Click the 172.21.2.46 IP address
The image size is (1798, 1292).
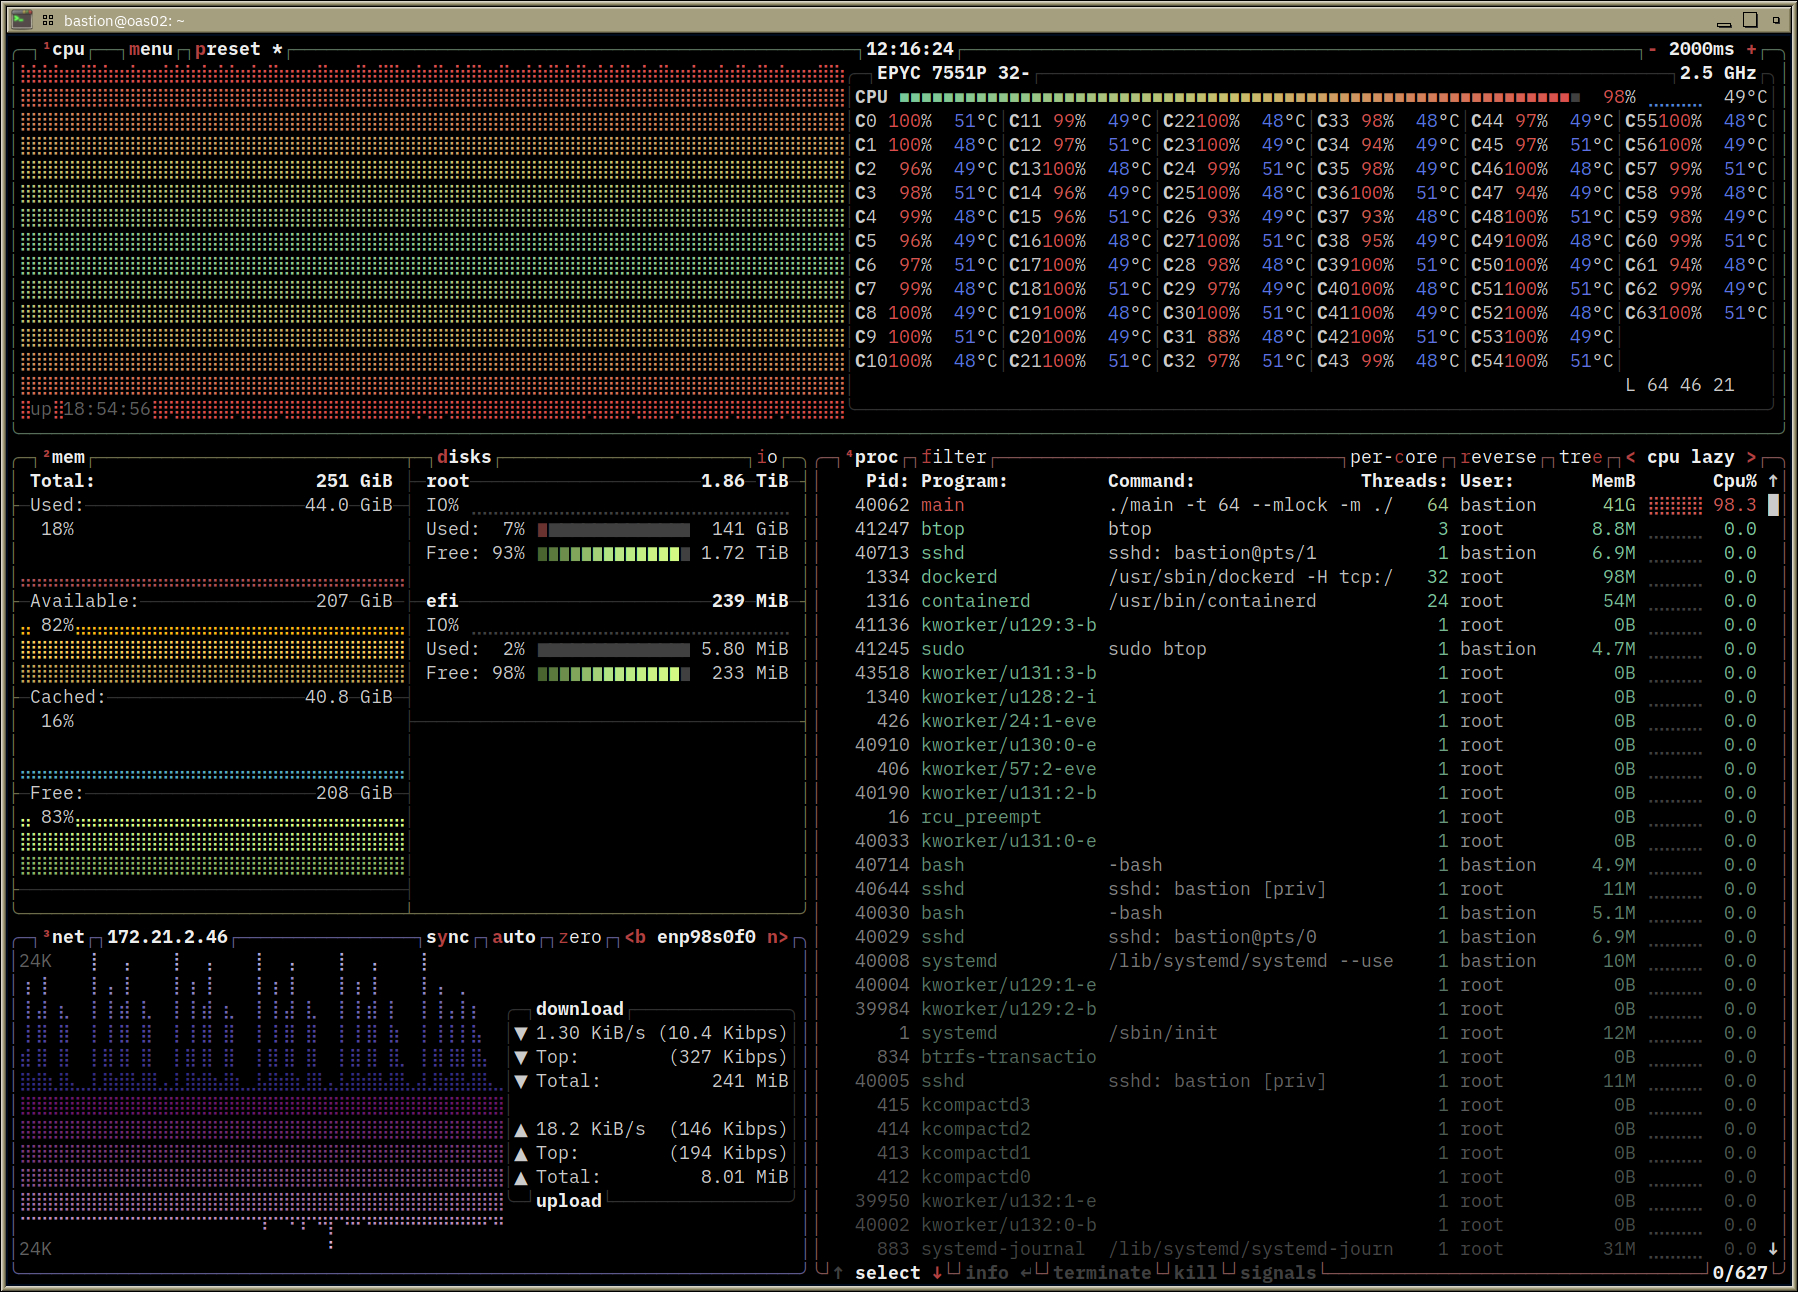tap(167, 937)
